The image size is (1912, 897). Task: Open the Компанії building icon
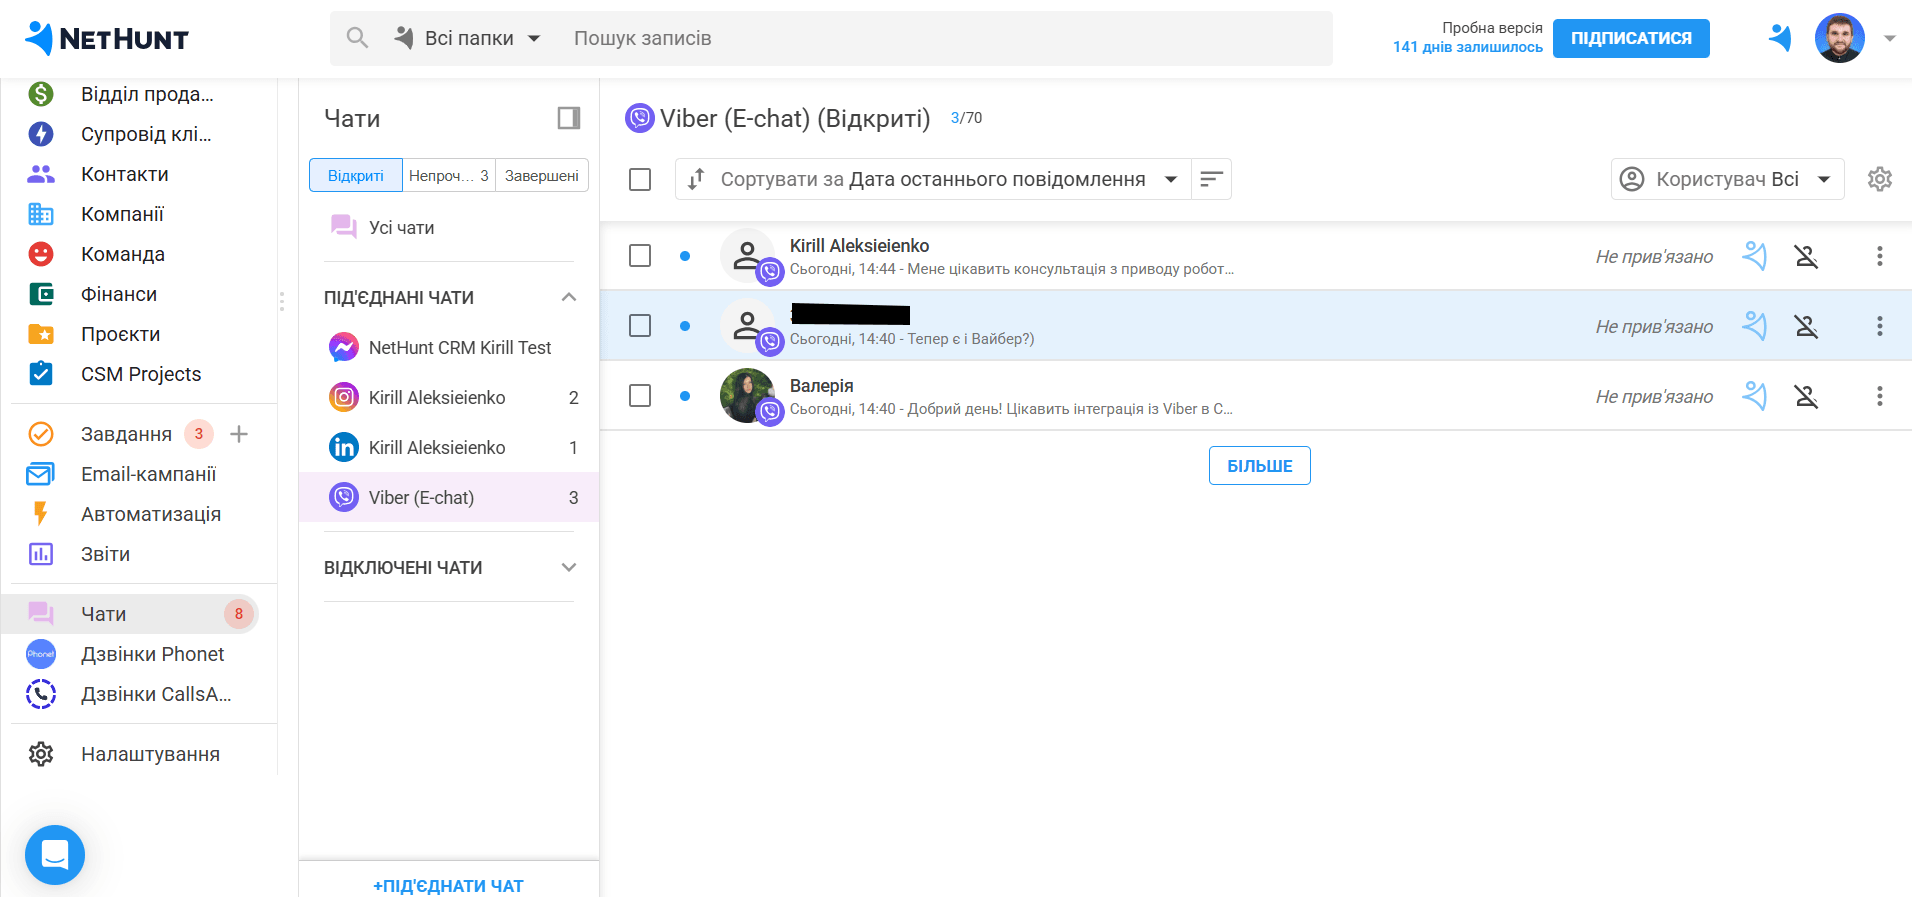(41, 214)
